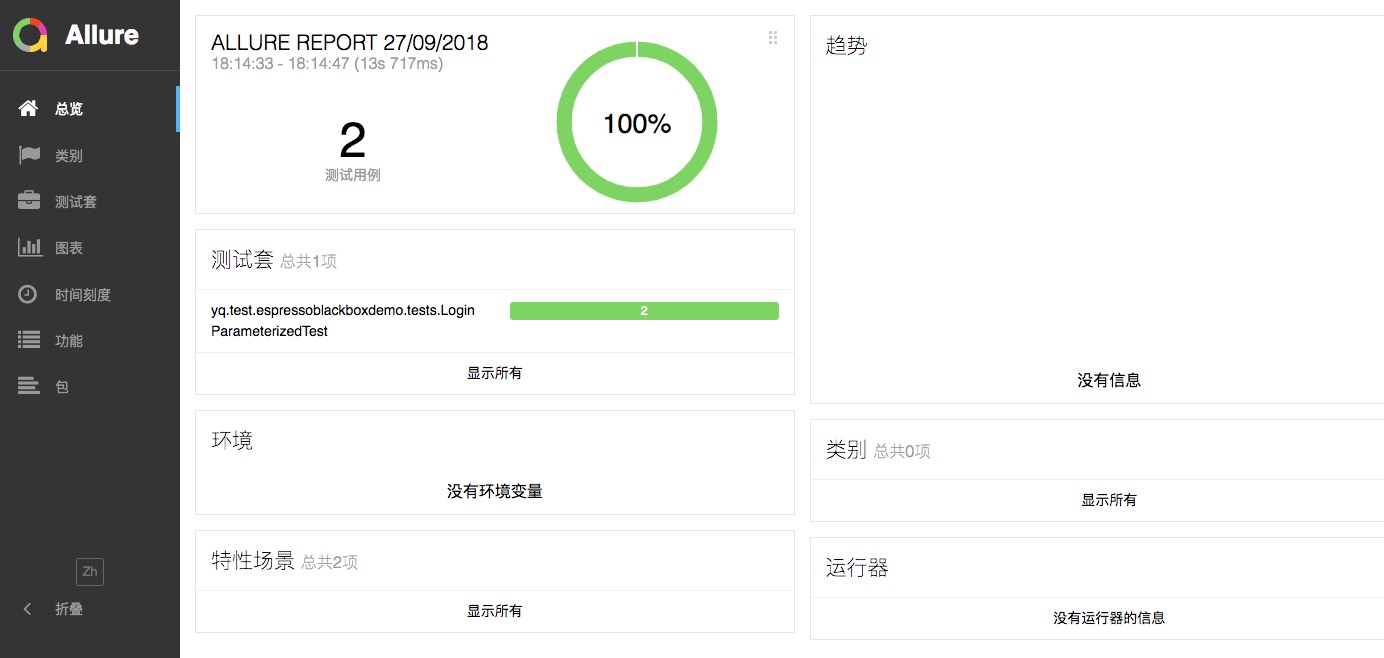Open 类别 categories via flag icon
This screenshot has width=1384, height=658.
click(x=29, y=155)
